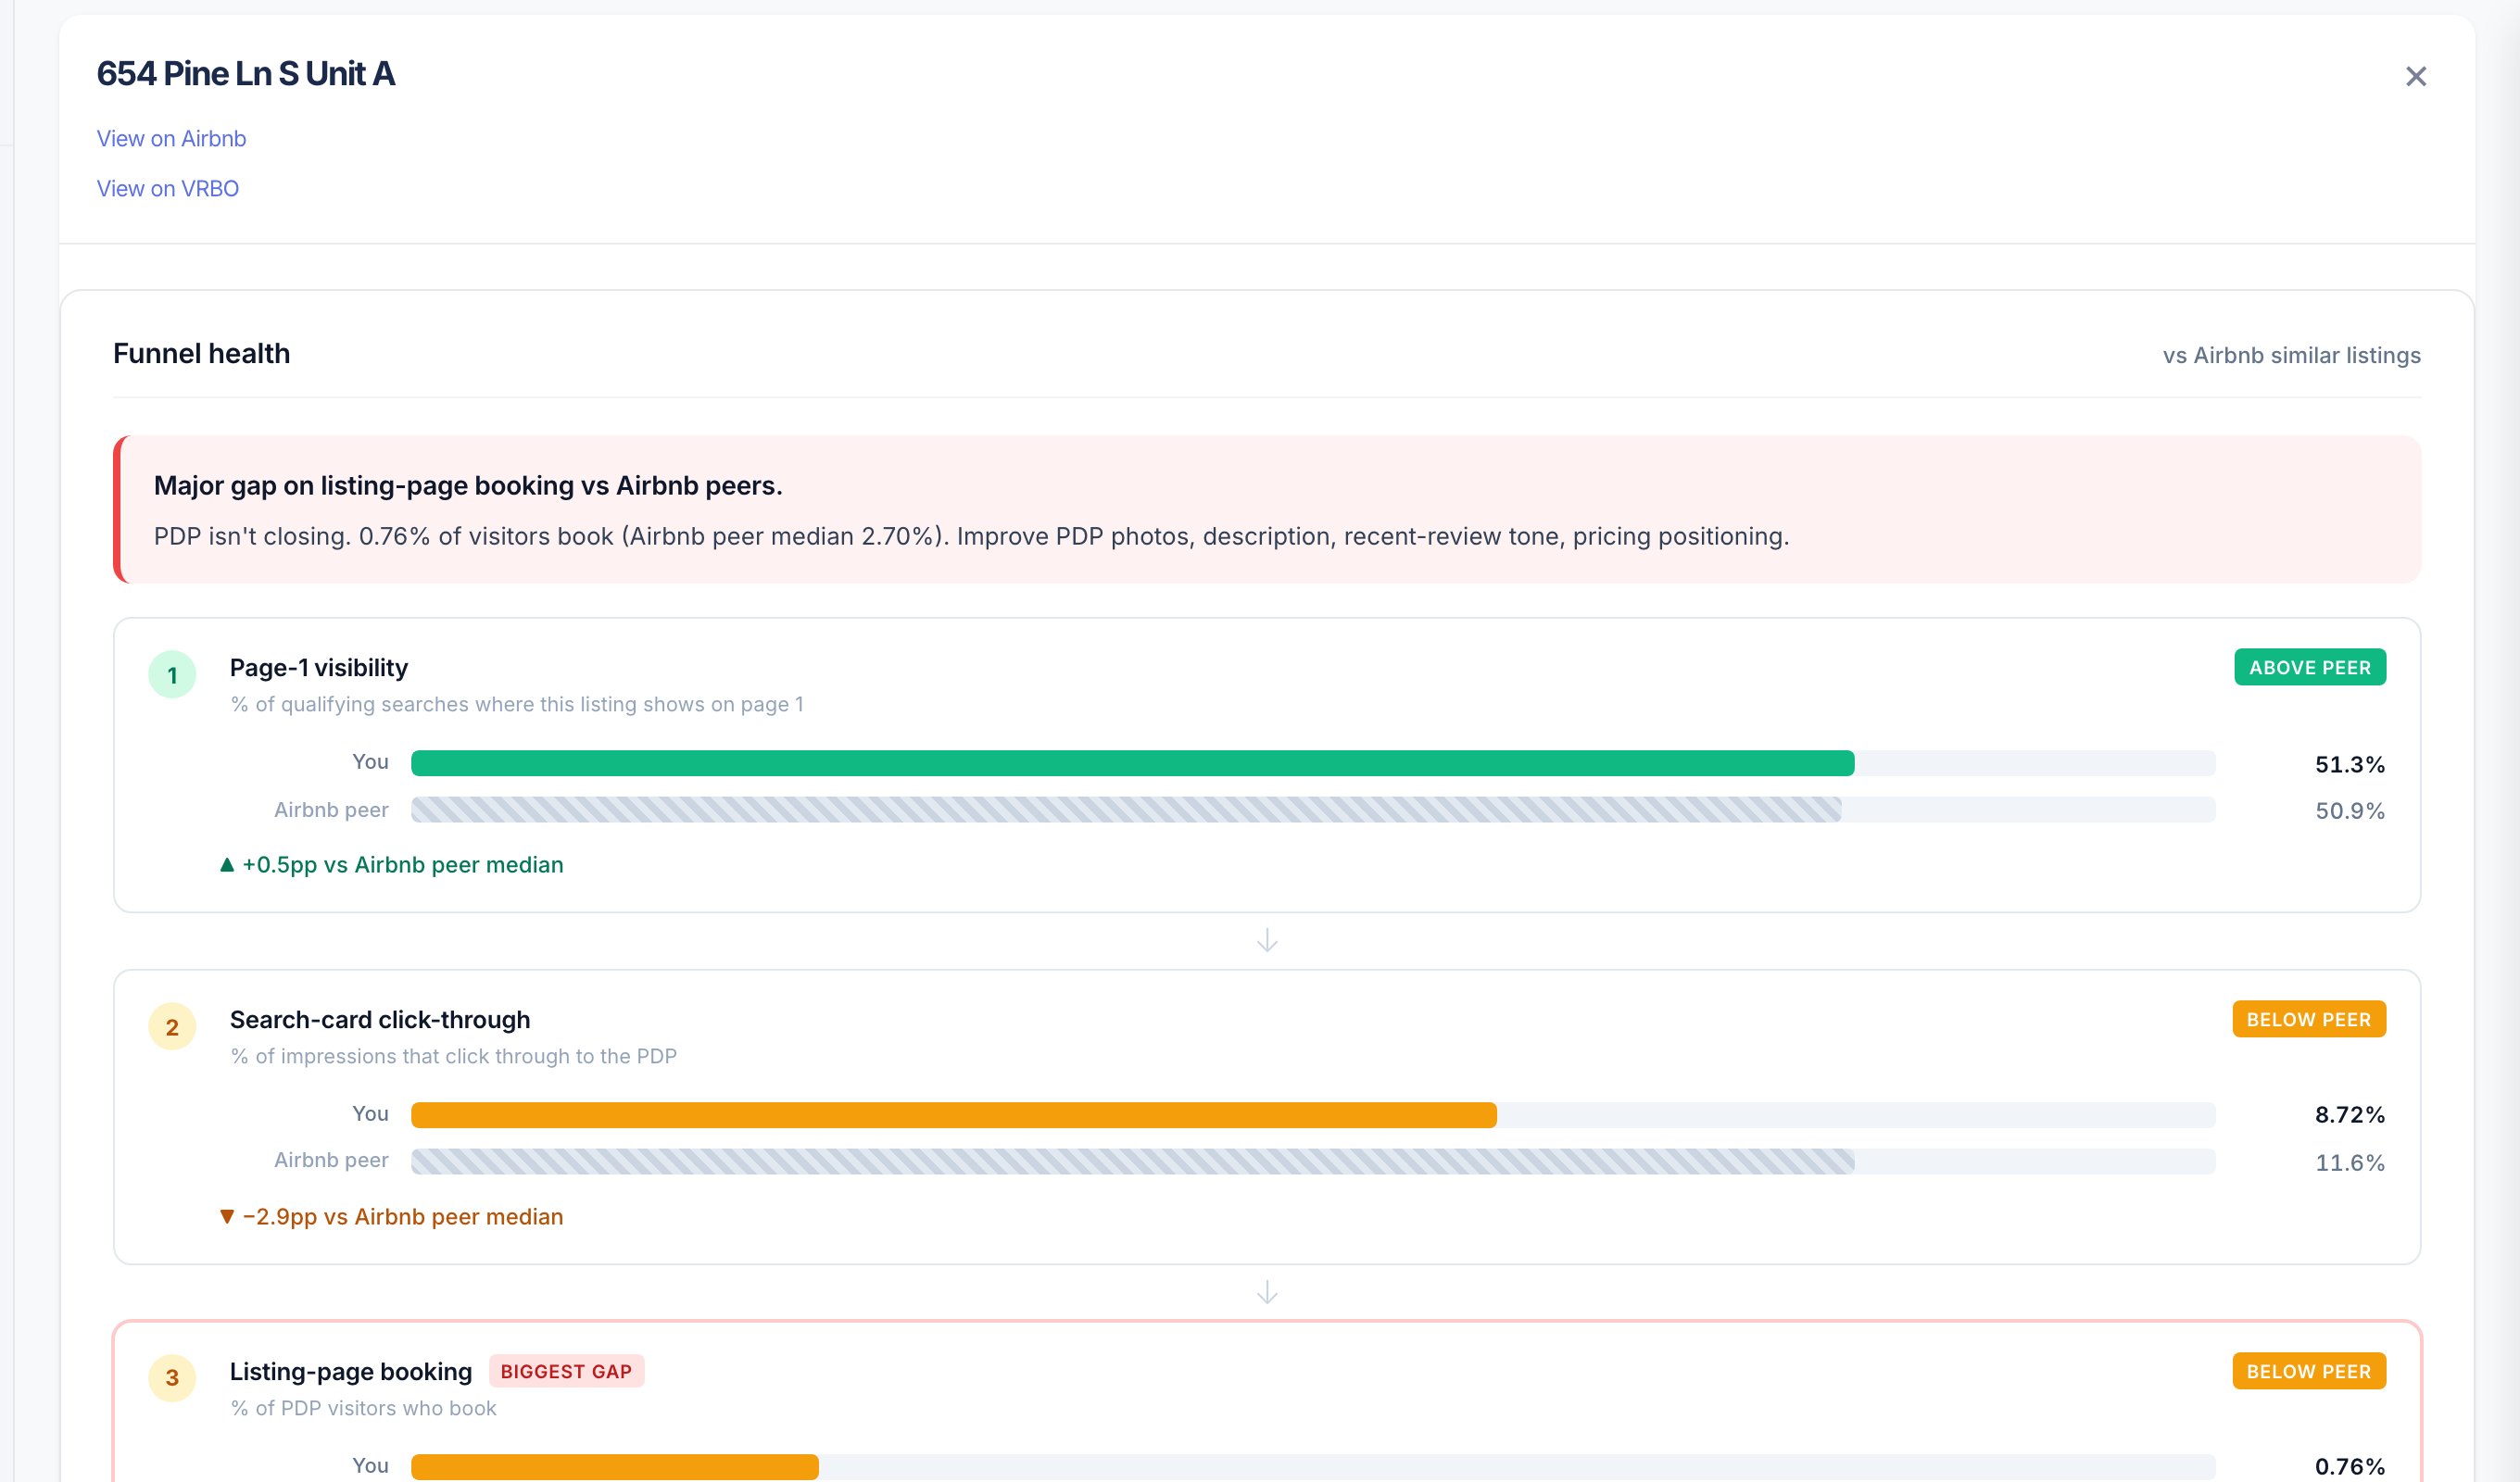Click the 'You' label in Search-card click-through
Screen dimensions: 2520x1482
(x=370, y=1114)
